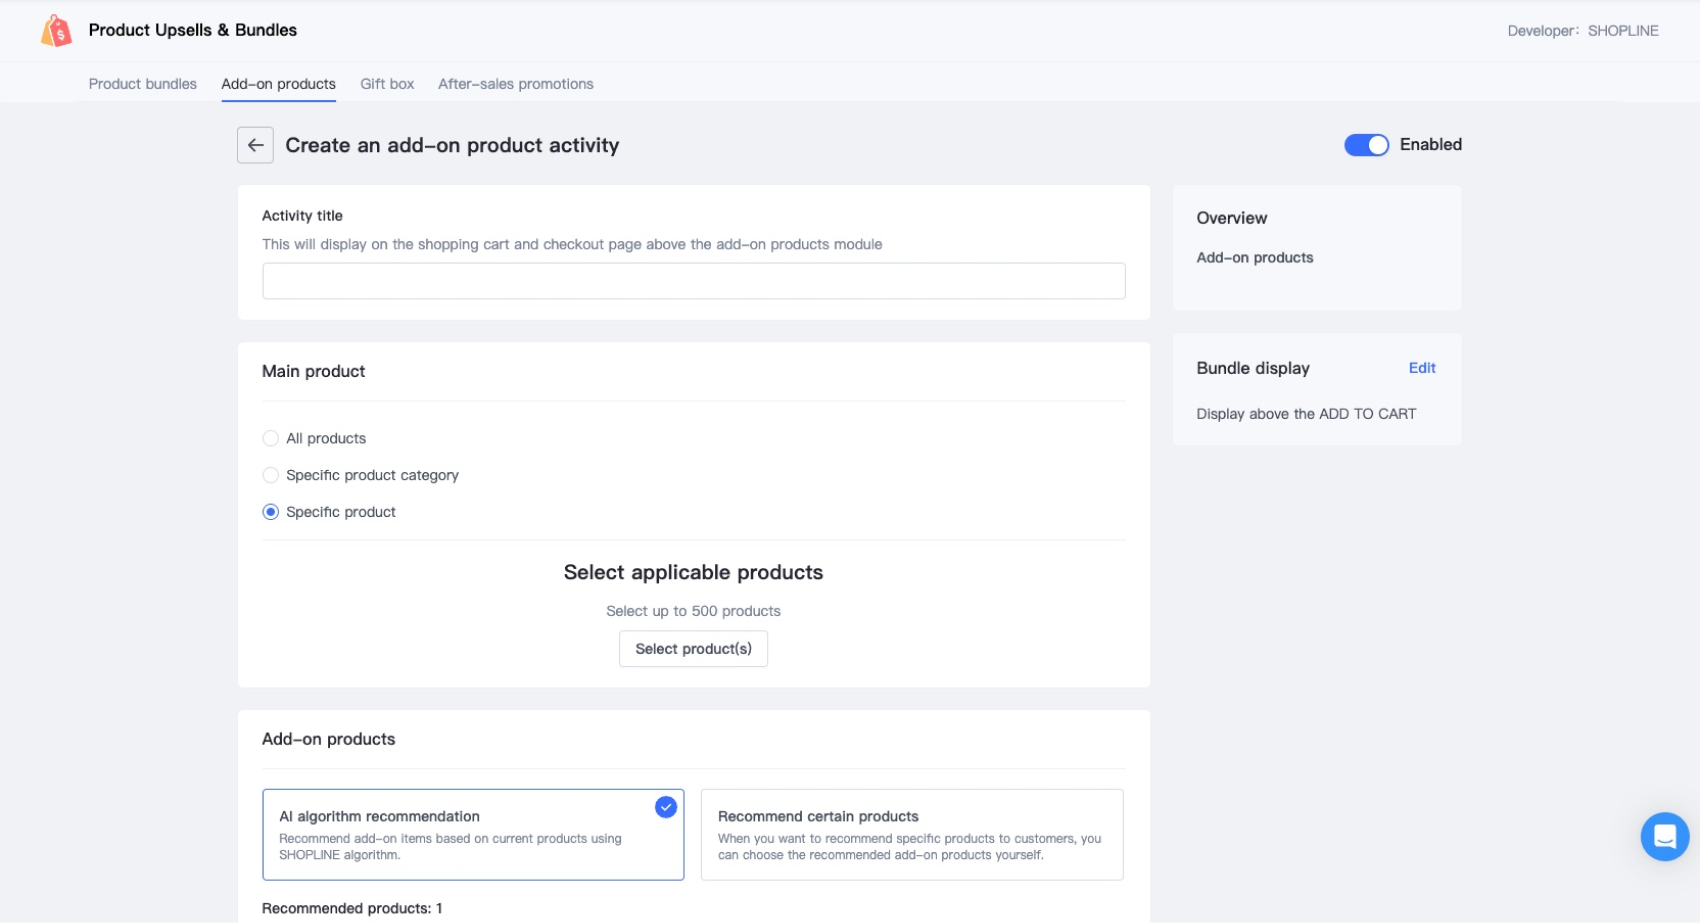Toggle the Enabled switch off
This screenshot has width=1700, height=923.
point(1366,145)
